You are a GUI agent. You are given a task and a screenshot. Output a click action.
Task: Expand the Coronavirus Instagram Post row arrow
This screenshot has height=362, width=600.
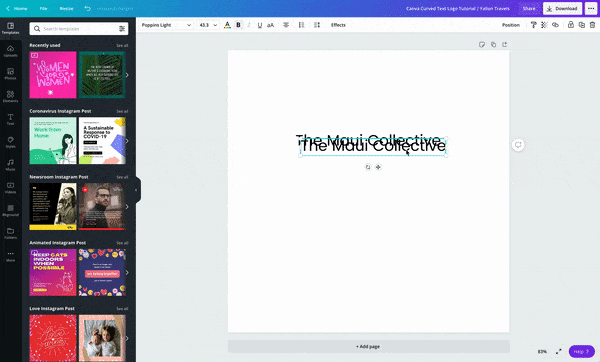click(x=127, y=141)
